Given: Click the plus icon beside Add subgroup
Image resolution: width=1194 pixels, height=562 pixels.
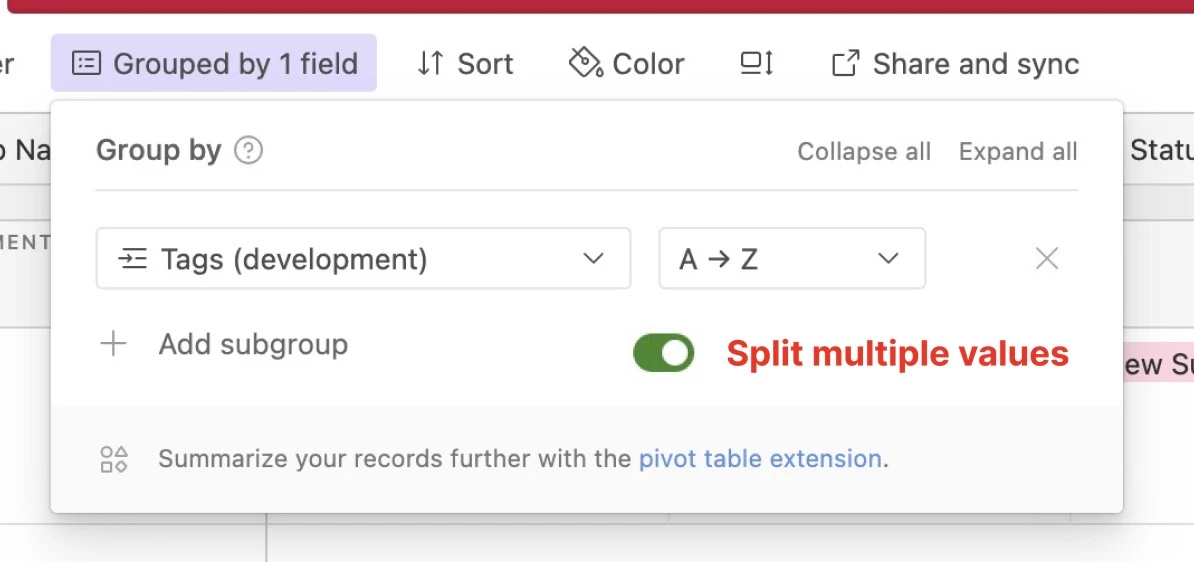Looking at the screenshot, I should [113, 344].
